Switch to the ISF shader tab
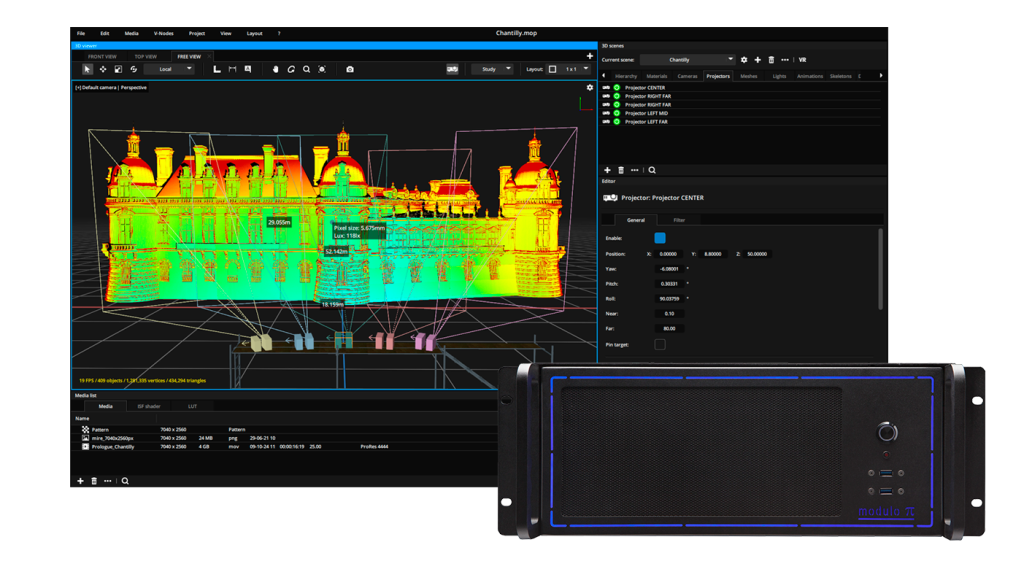The width and height of the screenshot is (1024, 561). (150, 406)
